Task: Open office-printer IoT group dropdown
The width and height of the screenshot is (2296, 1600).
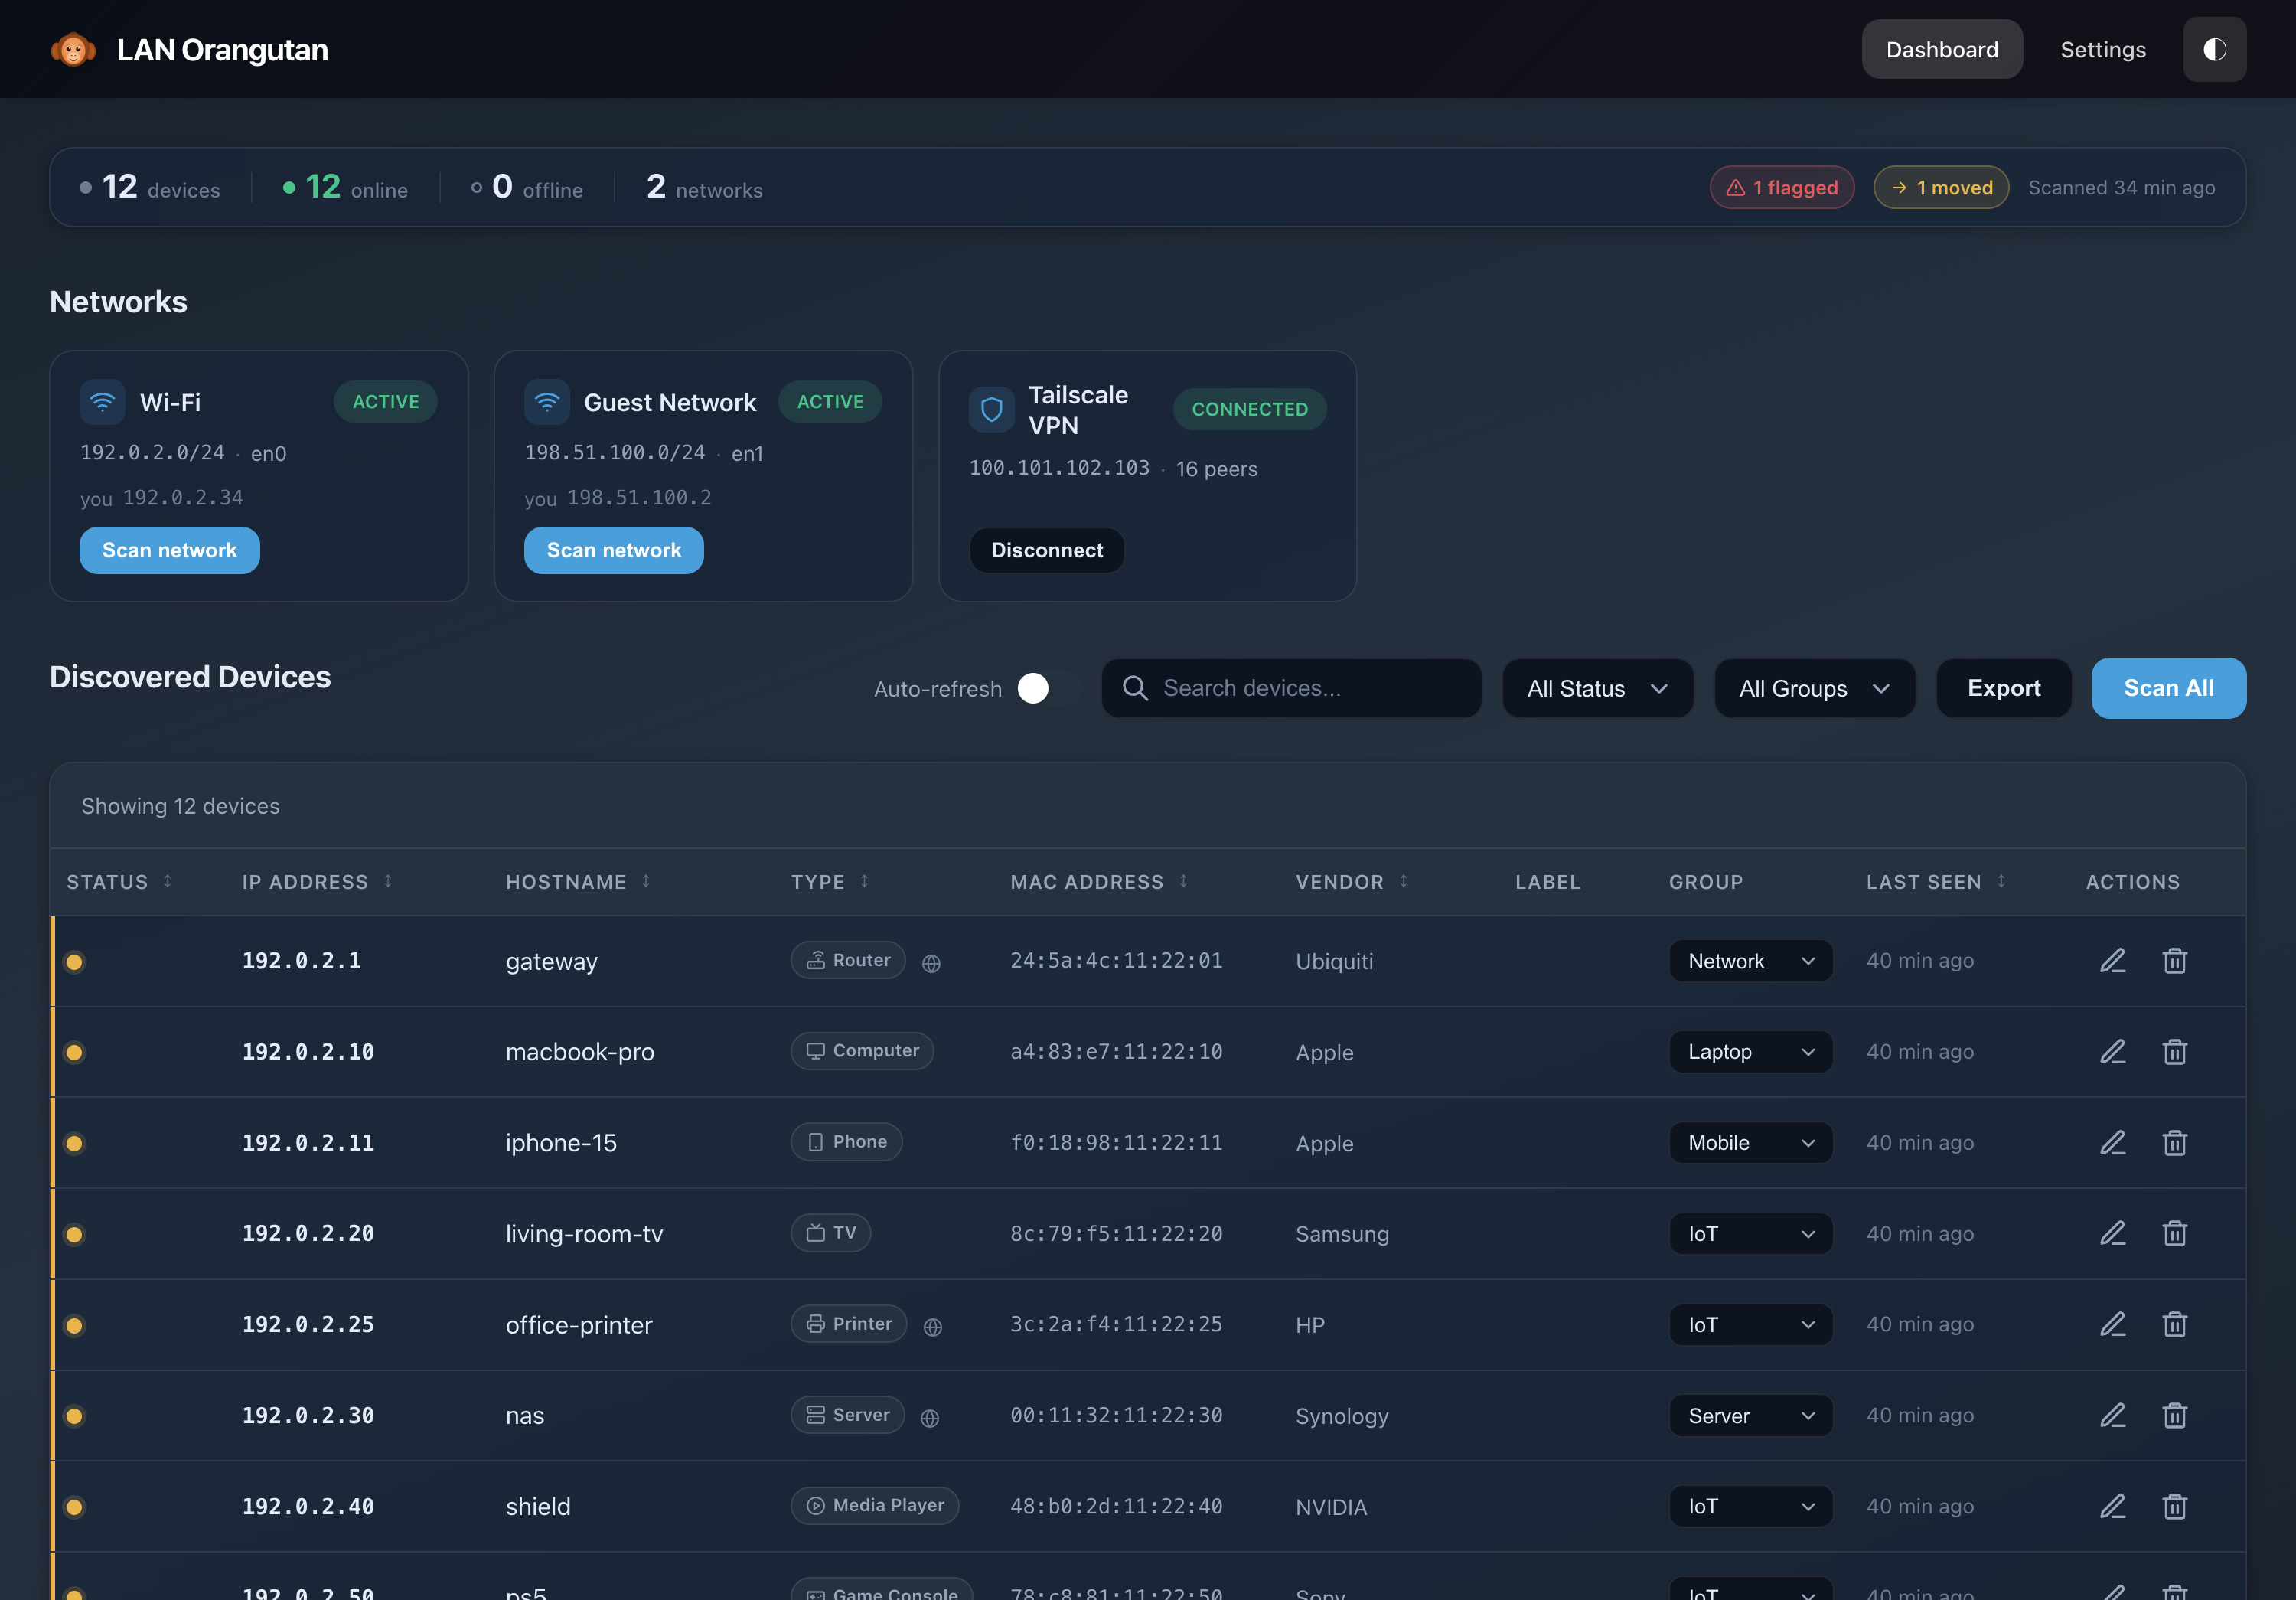Action: coord(1750,1325)
